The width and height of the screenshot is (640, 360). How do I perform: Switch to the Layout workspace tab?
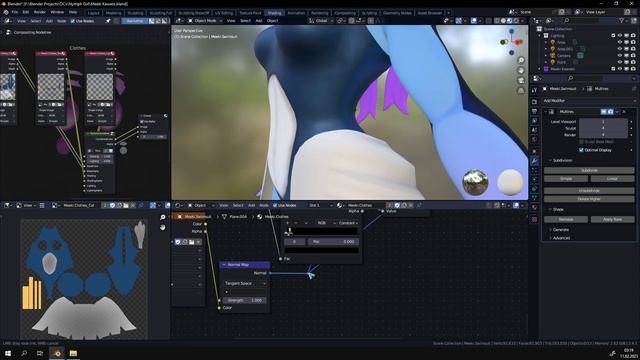(x=93, y=13)
